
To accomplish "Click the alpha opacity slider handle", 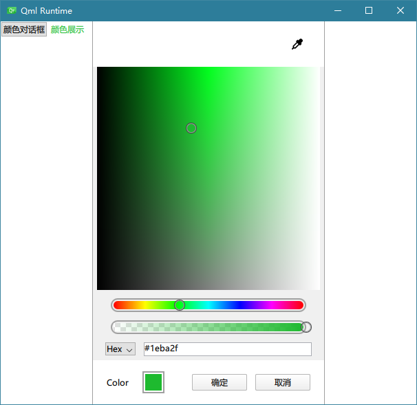I will [x=306, y=327].
